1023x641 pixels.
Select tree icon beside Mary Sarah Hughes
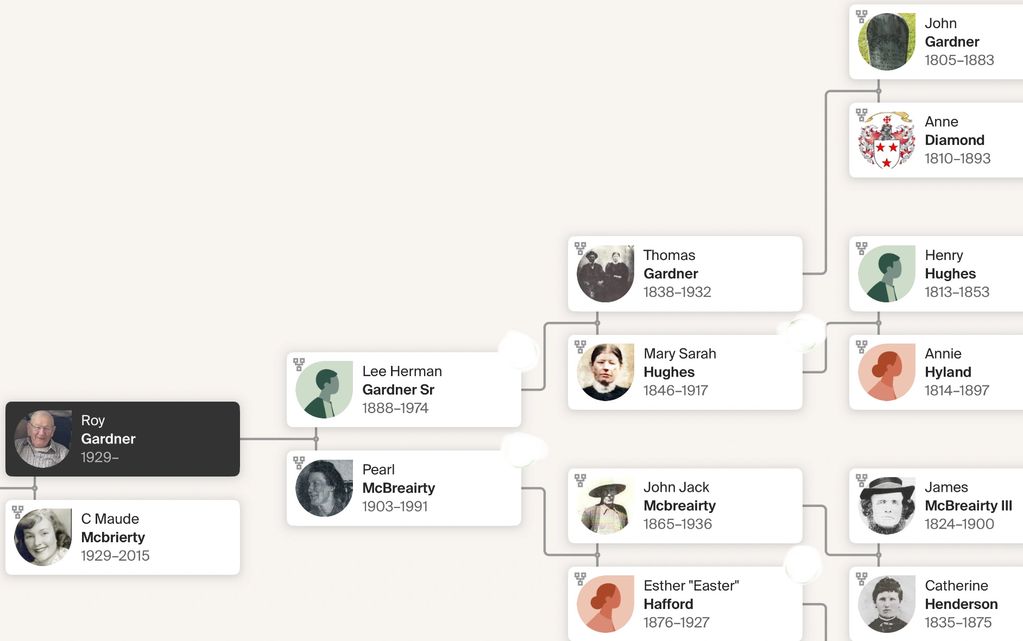tap(580, 347)
